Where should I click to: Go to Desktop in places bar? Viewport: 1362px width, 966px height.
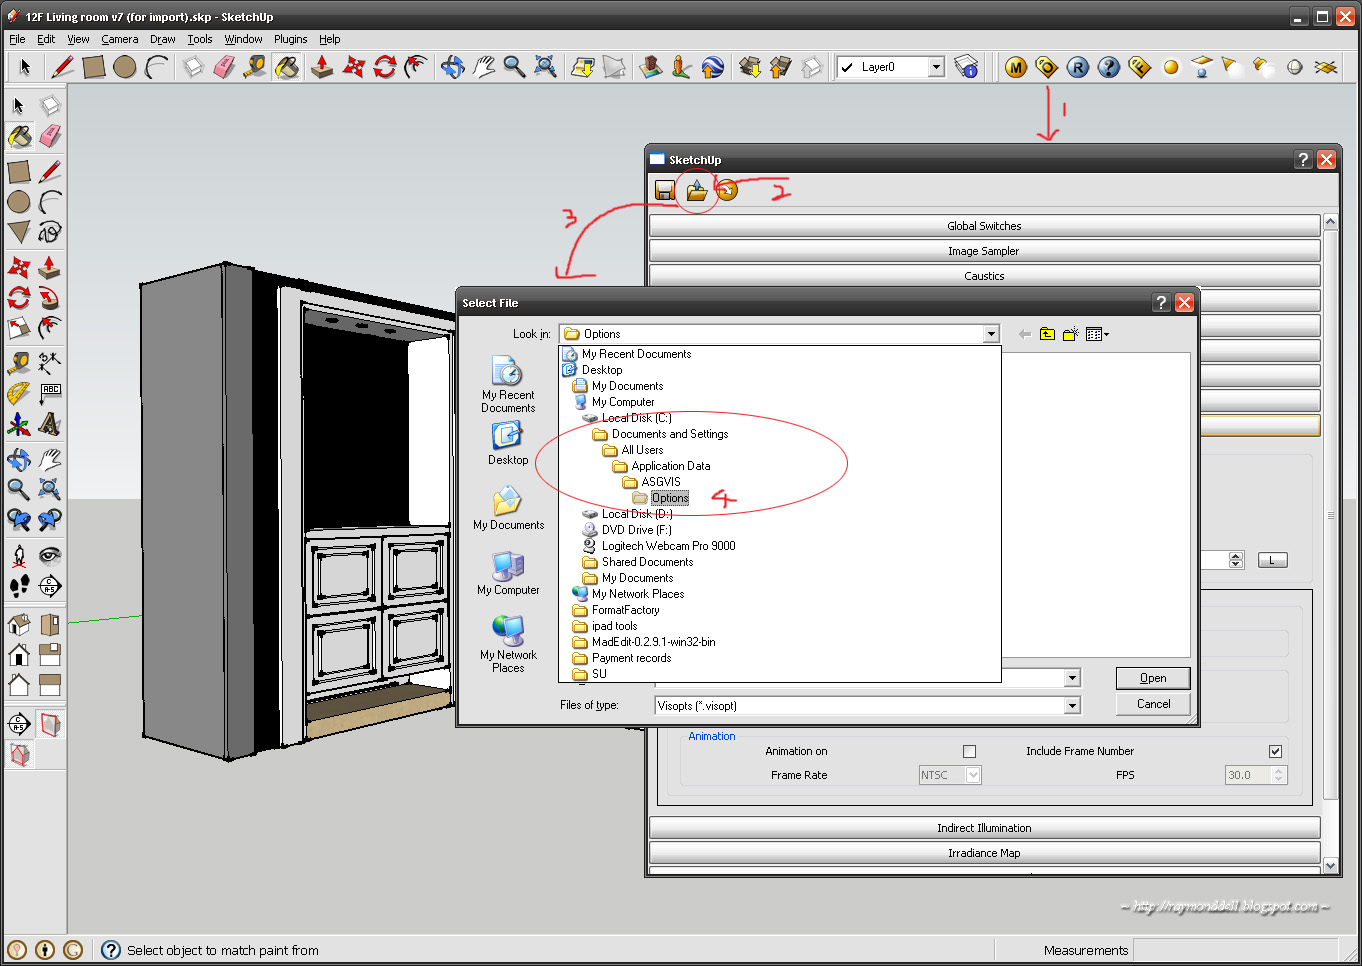pos(508,443)
